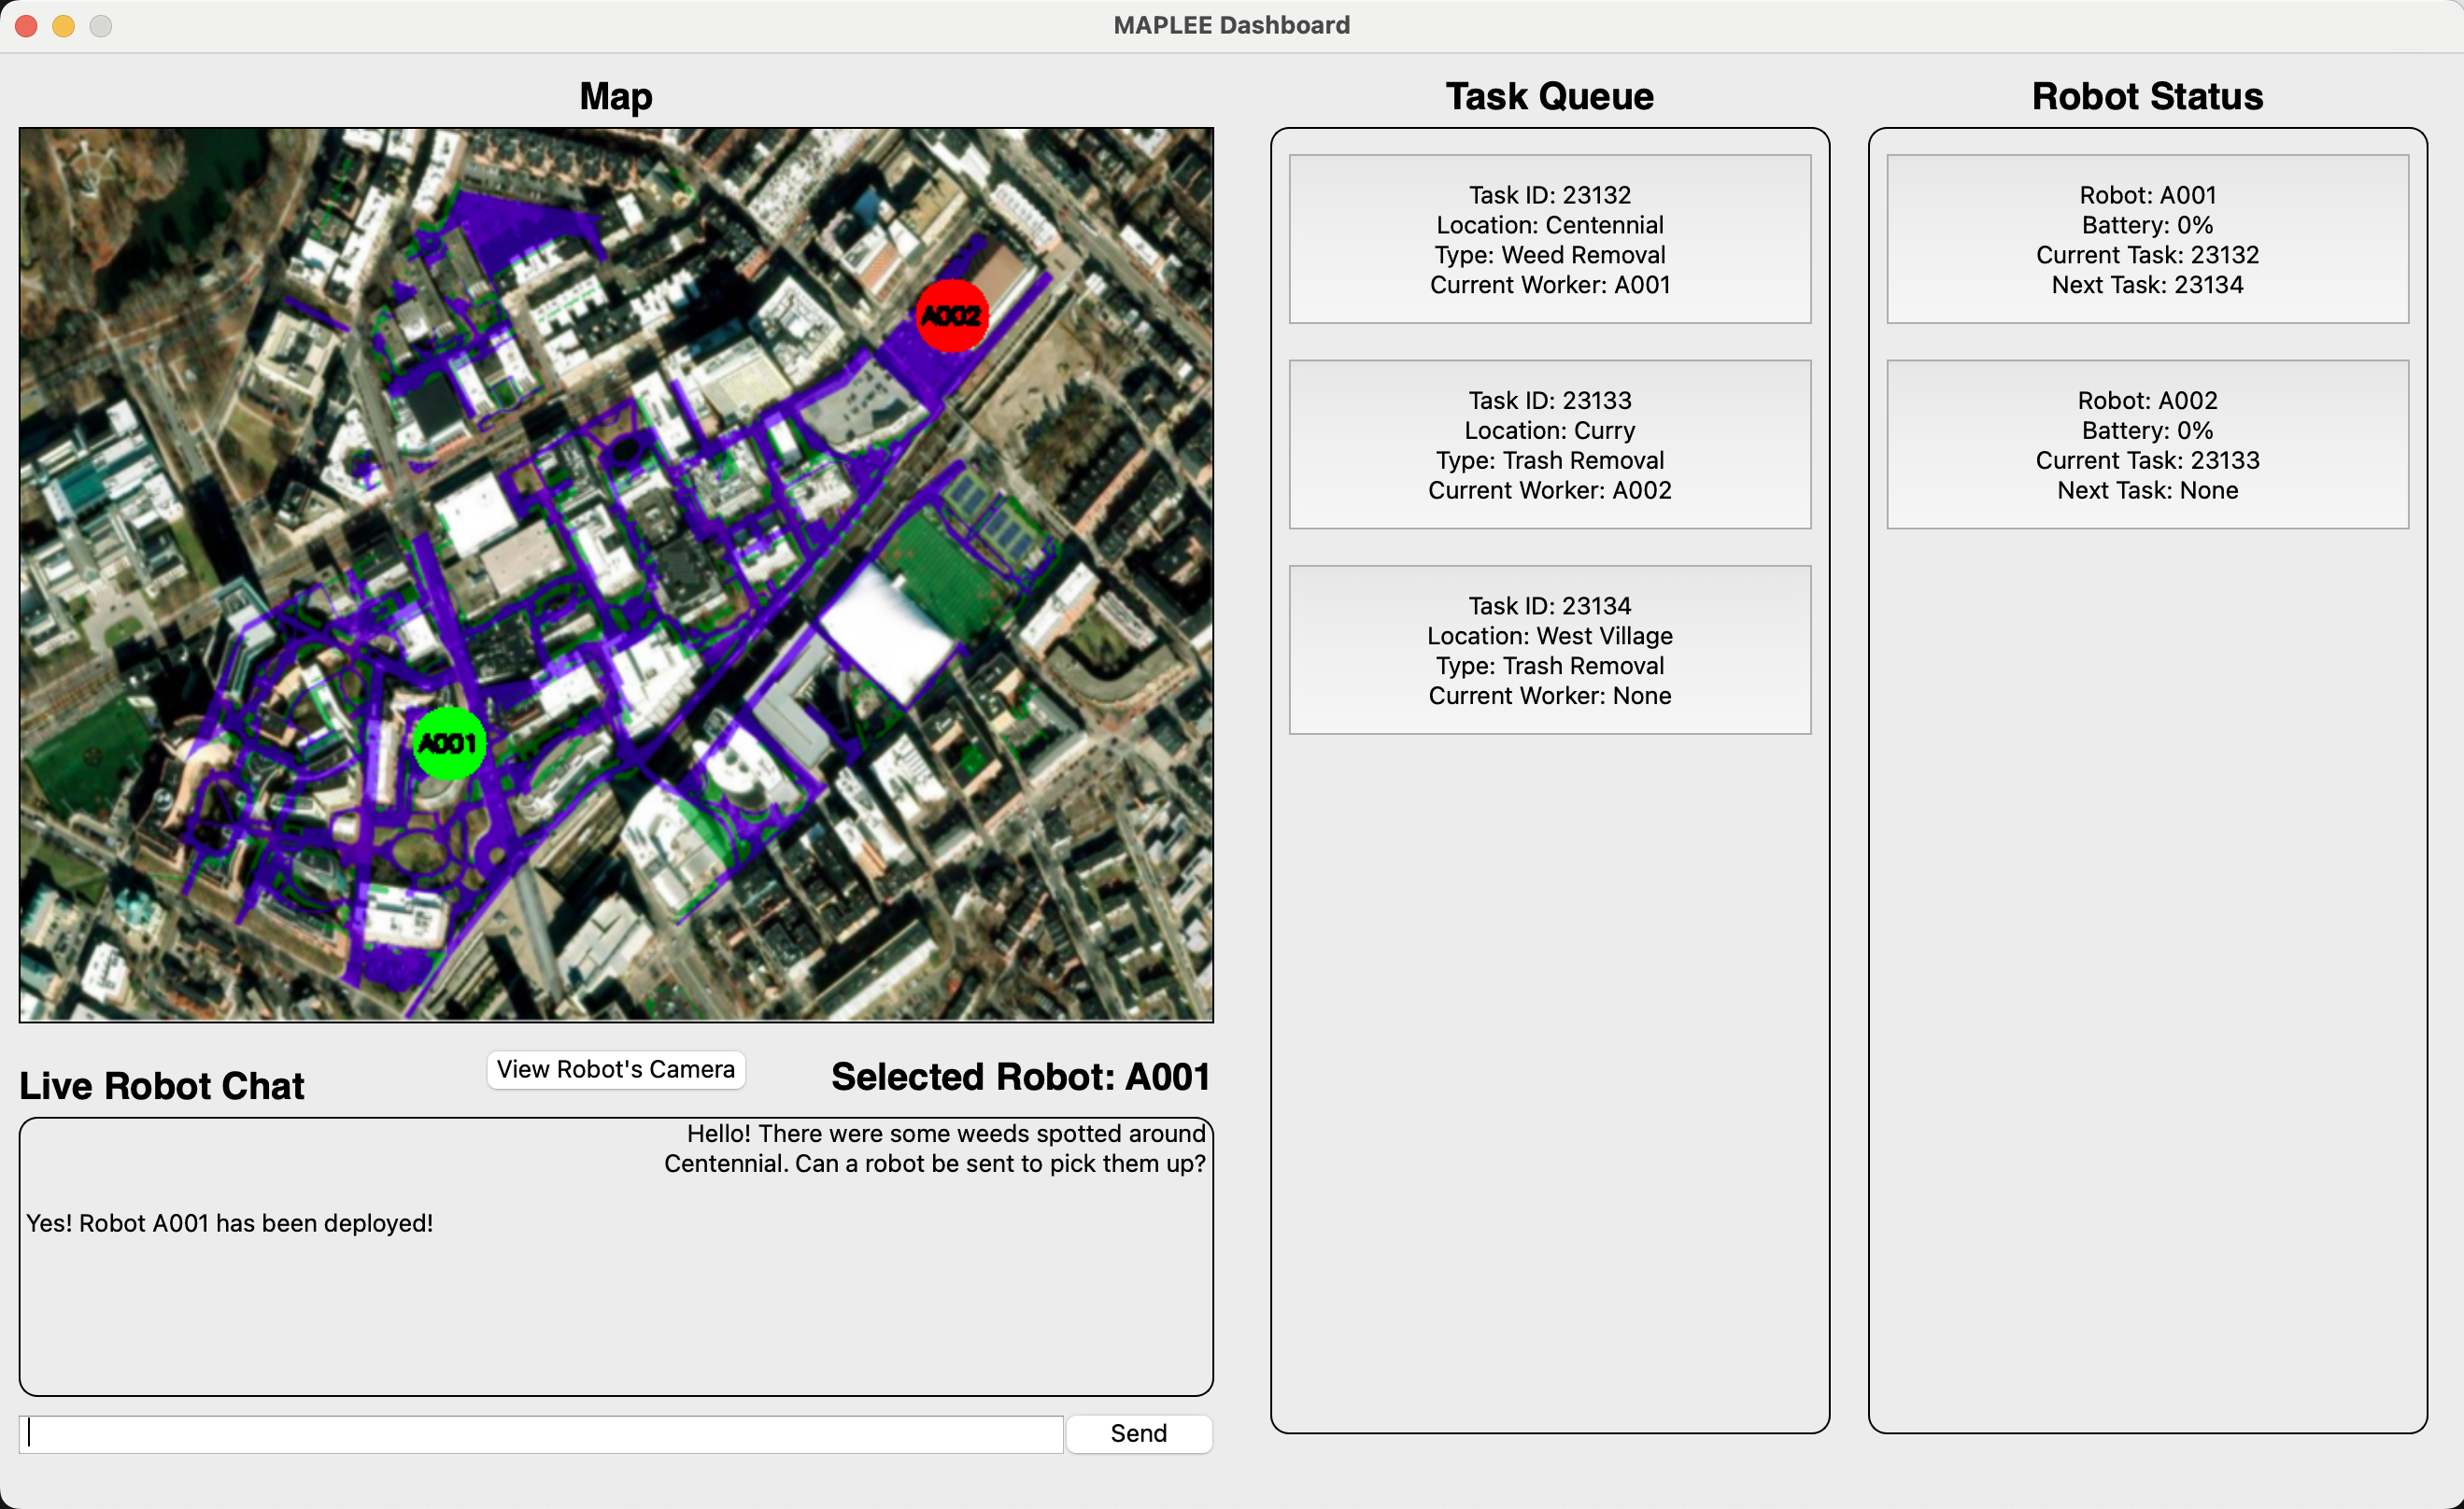The width and height of the screenshot is (2464, 1509).
Task: Click 'Location: West Village' text
Action: coord(1550,636)
